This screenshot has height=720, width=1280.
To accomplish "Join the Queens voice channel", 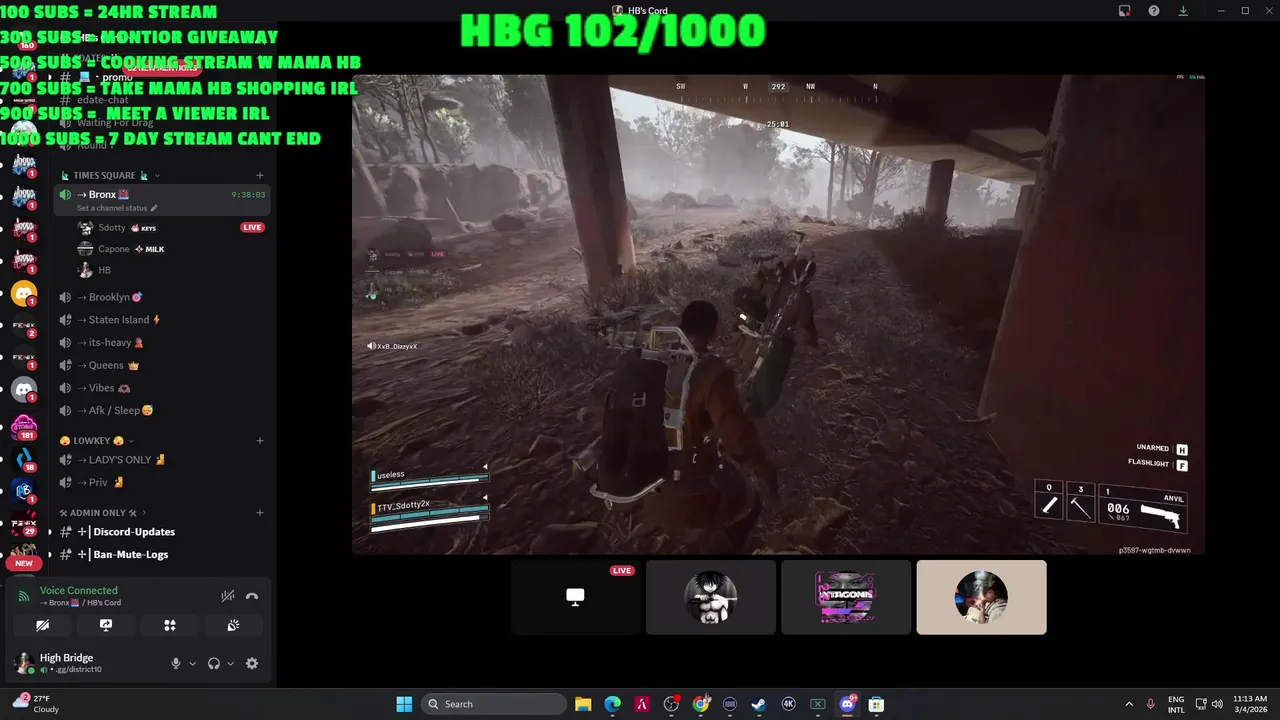I will coord(160,365).
